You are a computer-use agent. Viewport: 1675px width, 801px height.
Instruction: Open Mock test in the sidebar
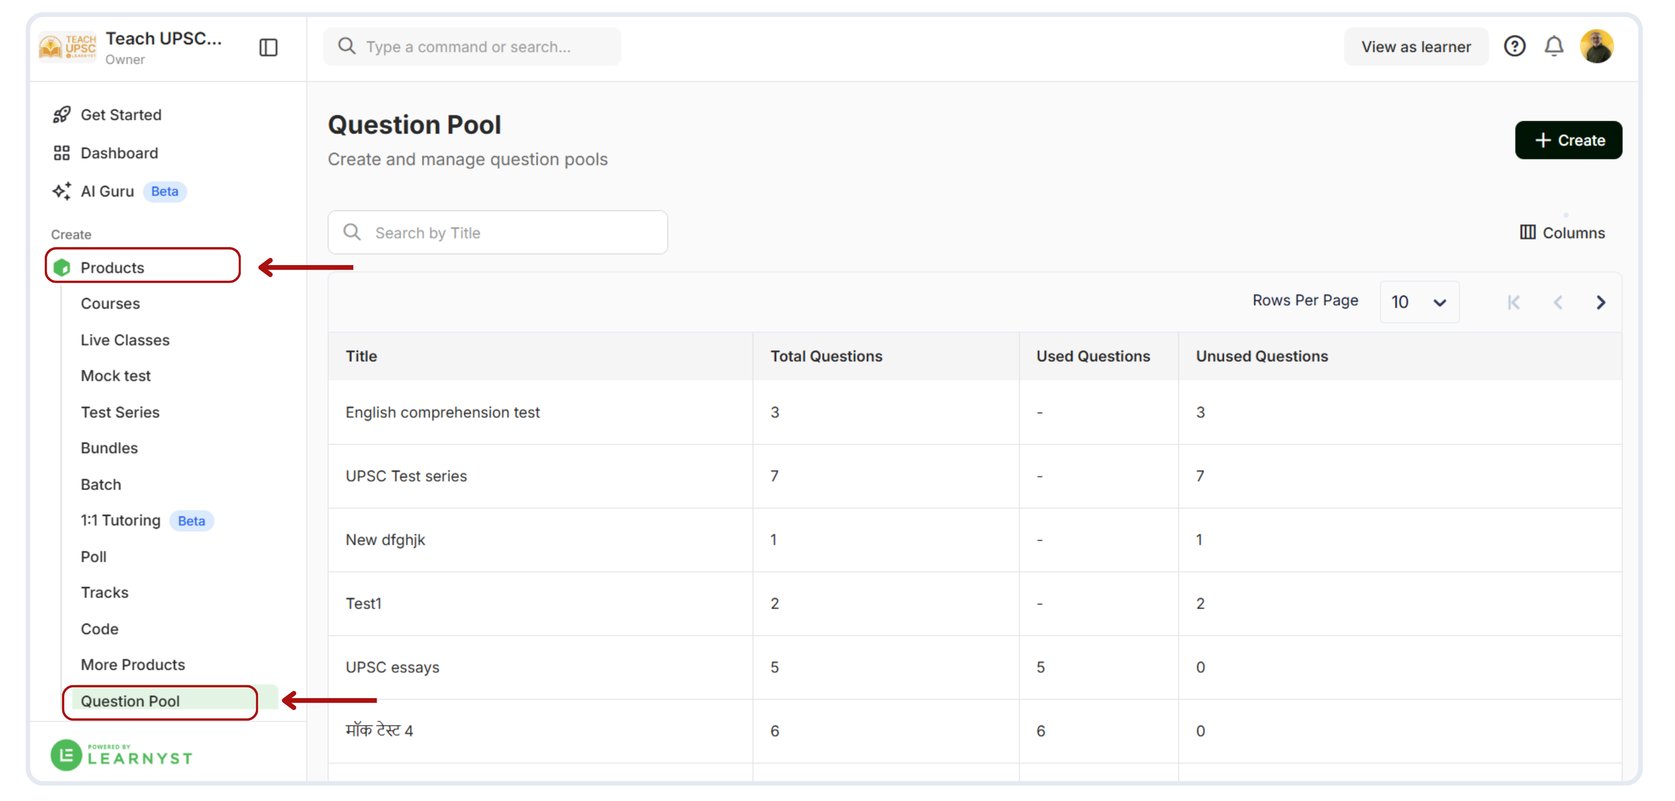coord(116,376)
